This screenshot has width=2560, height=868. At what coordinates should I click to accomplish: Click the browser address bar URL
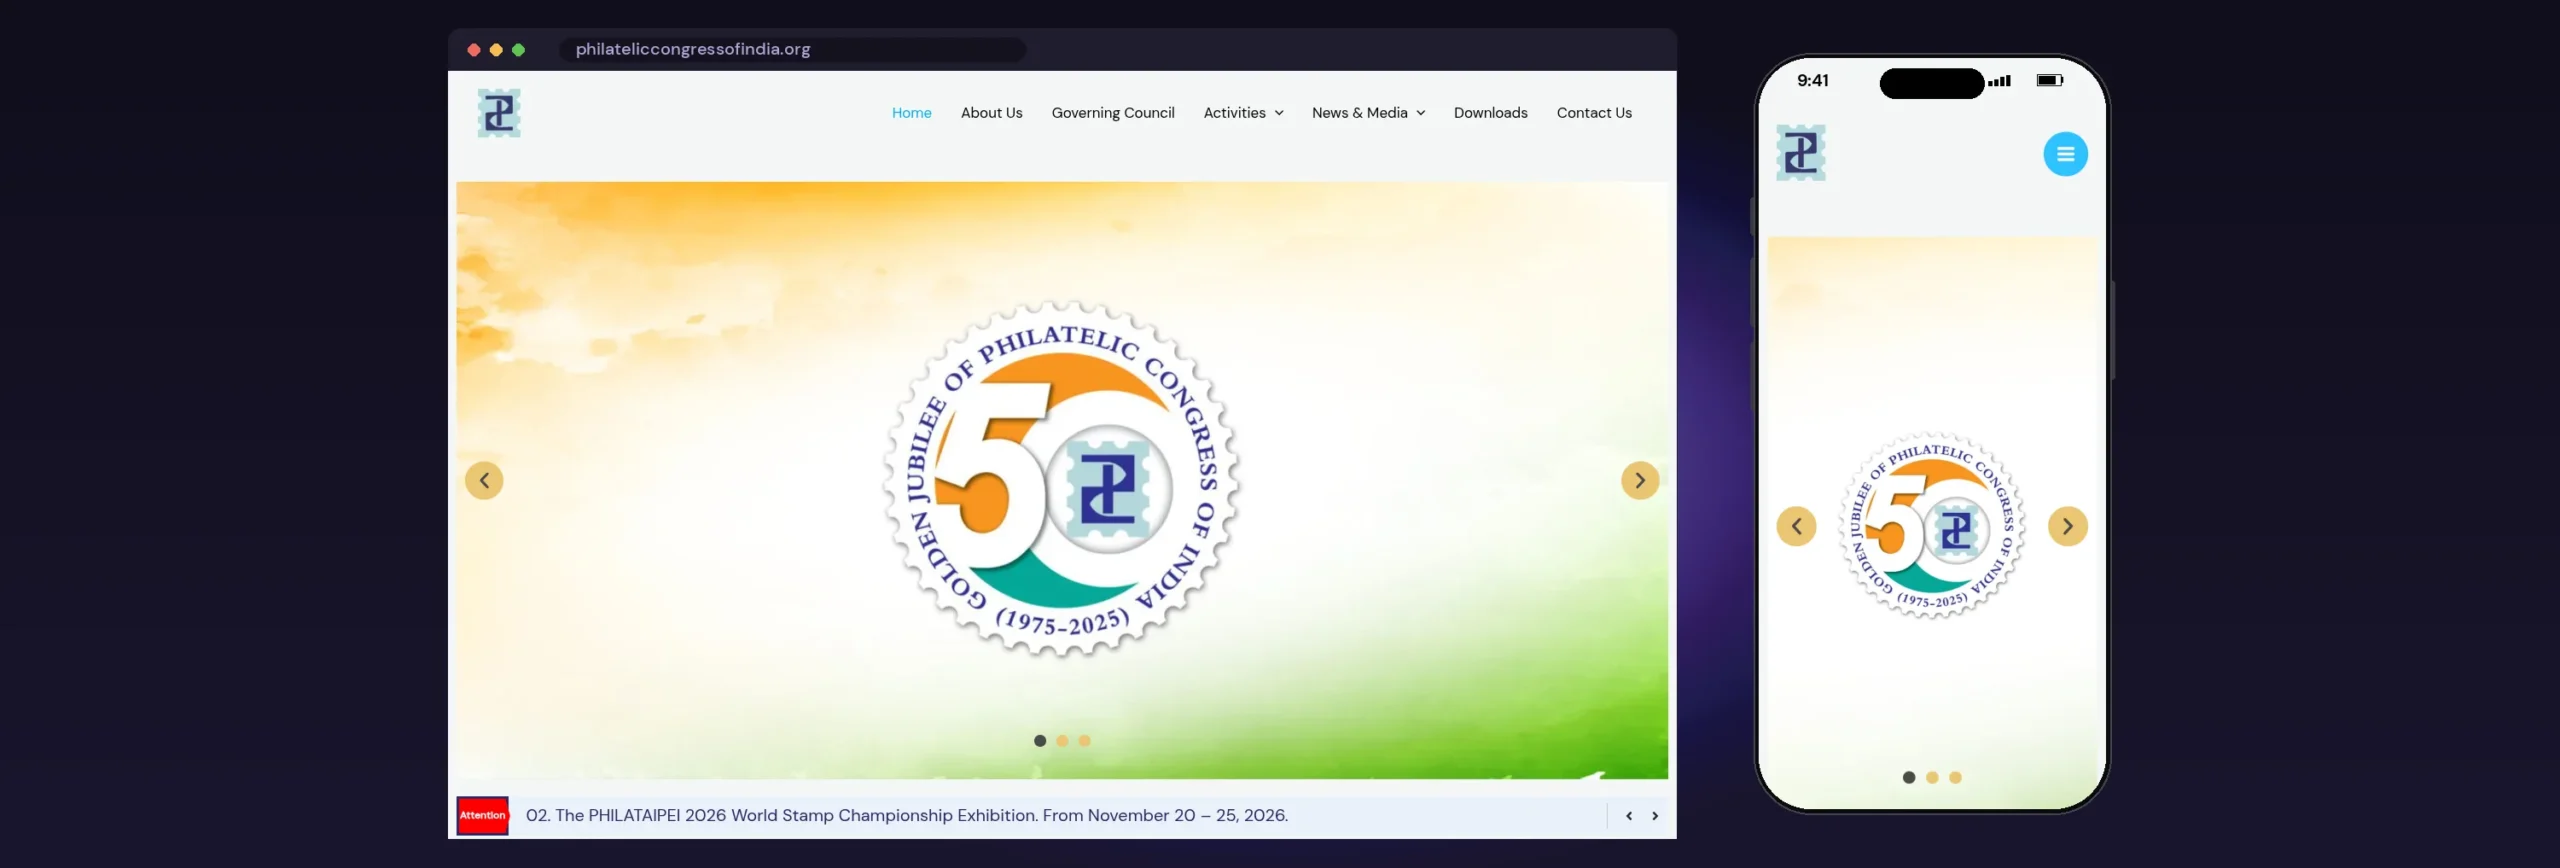(x=693, y=49)
